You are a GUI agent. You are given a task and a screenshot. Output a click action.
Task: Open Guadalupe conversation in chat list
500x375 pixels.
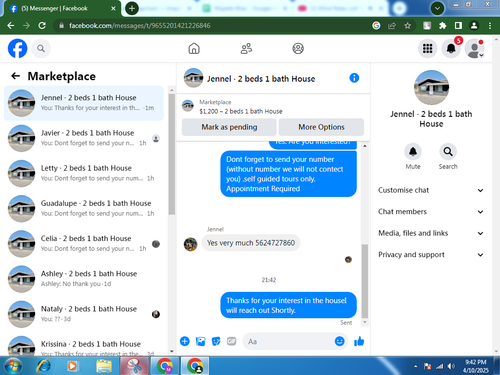tap(84, 208)
